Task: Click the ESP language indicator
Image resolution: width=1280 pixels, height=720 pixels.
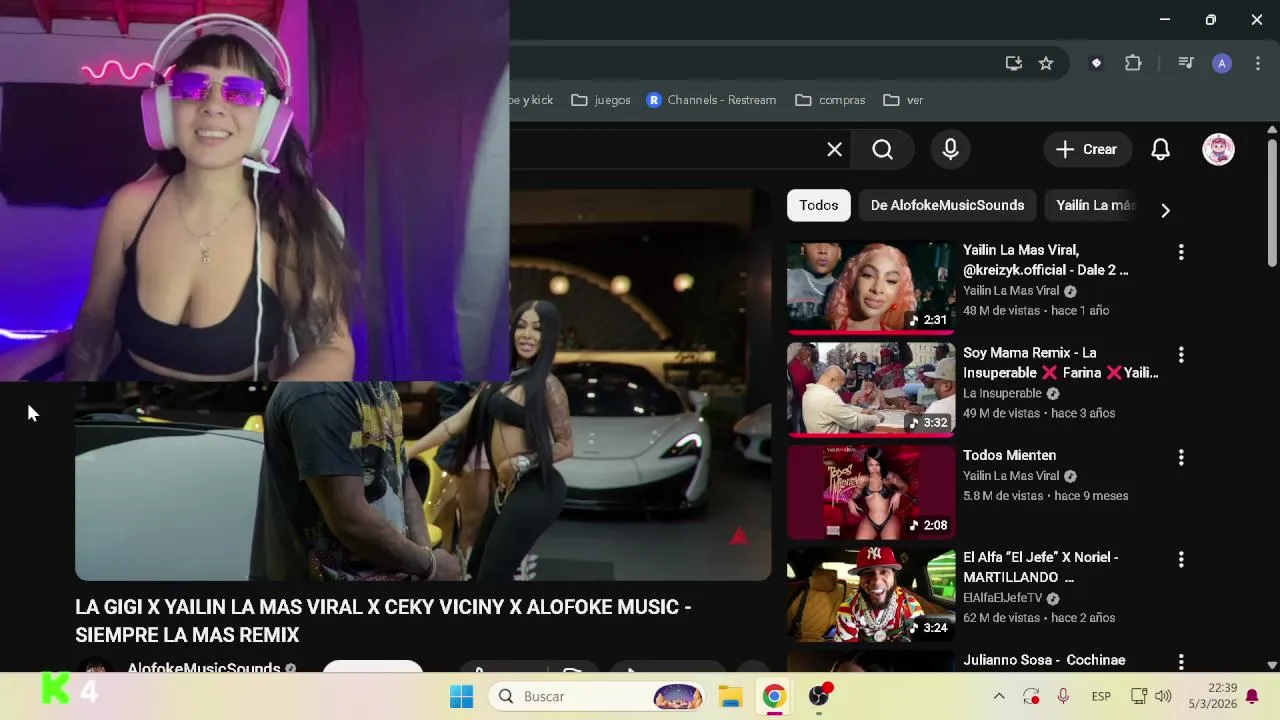Action: [1101, 697]
